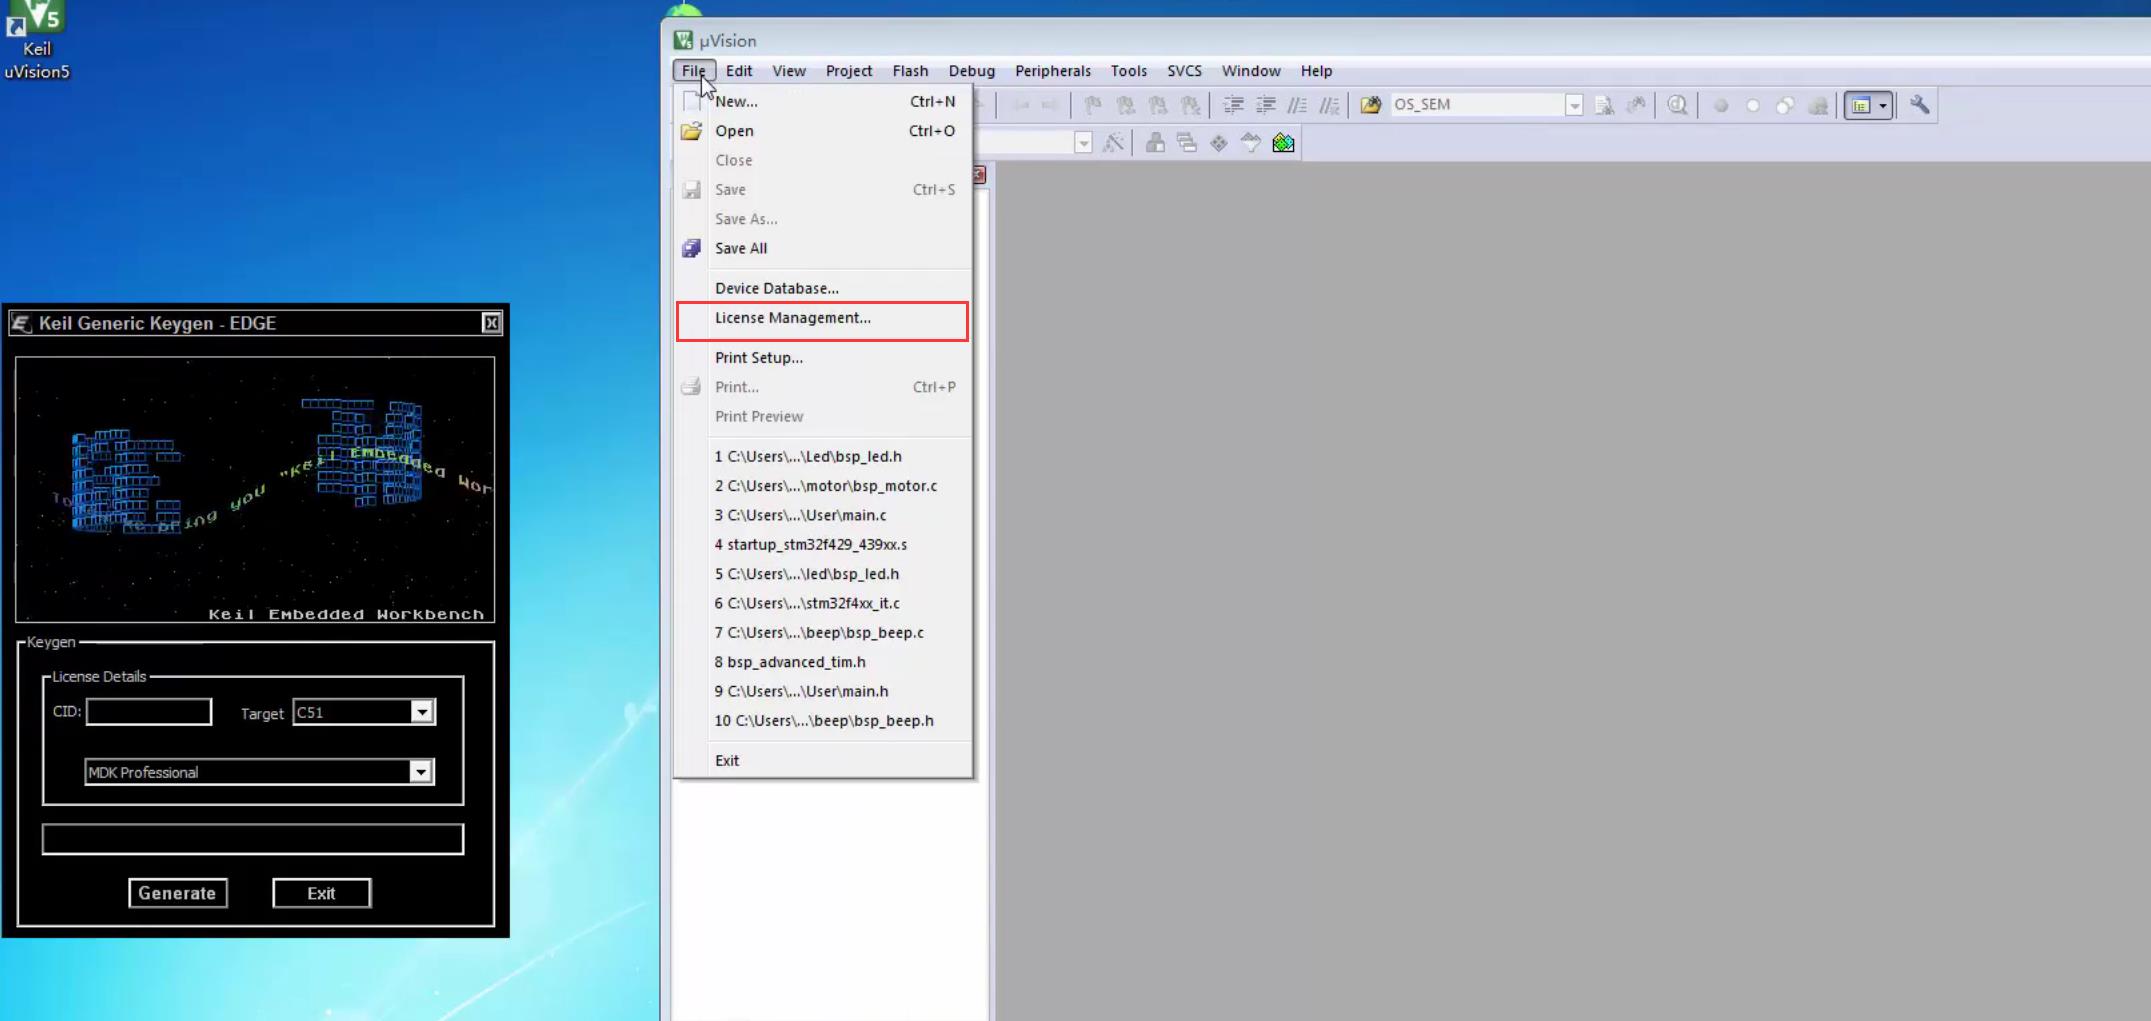Open recent file bsp_advanced_tim.h

pos(822,662)
